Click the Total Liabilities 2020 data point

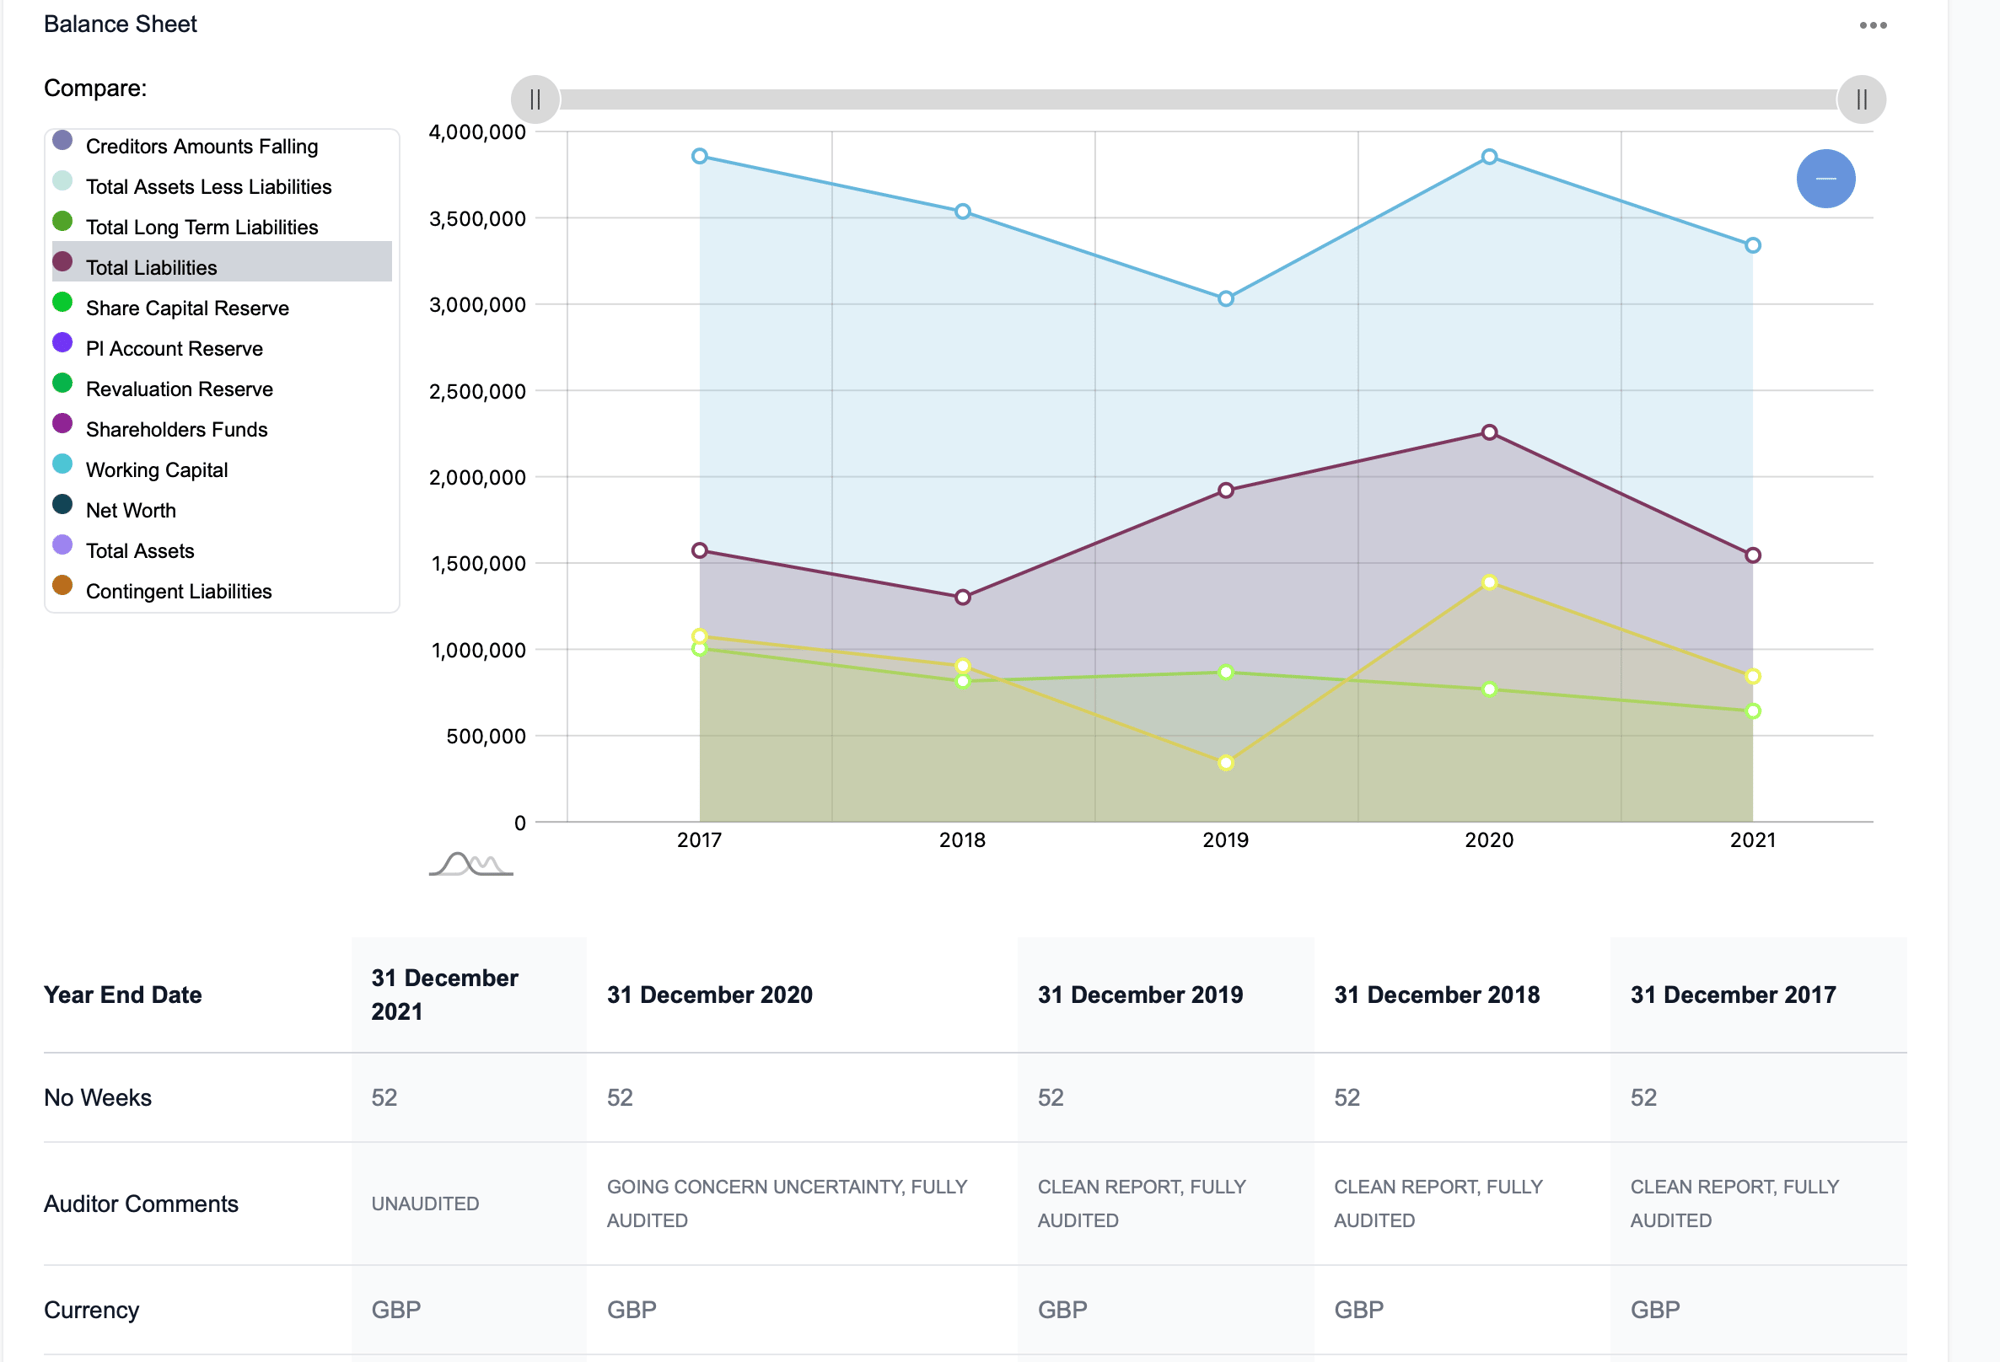click(x=1489, y=432)
